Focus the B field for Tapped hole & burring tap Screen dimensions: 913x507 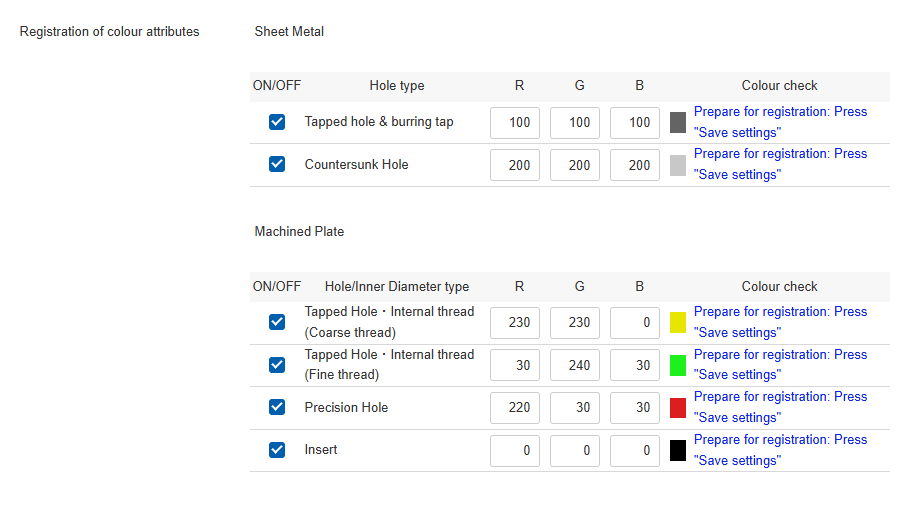[635, 123]
